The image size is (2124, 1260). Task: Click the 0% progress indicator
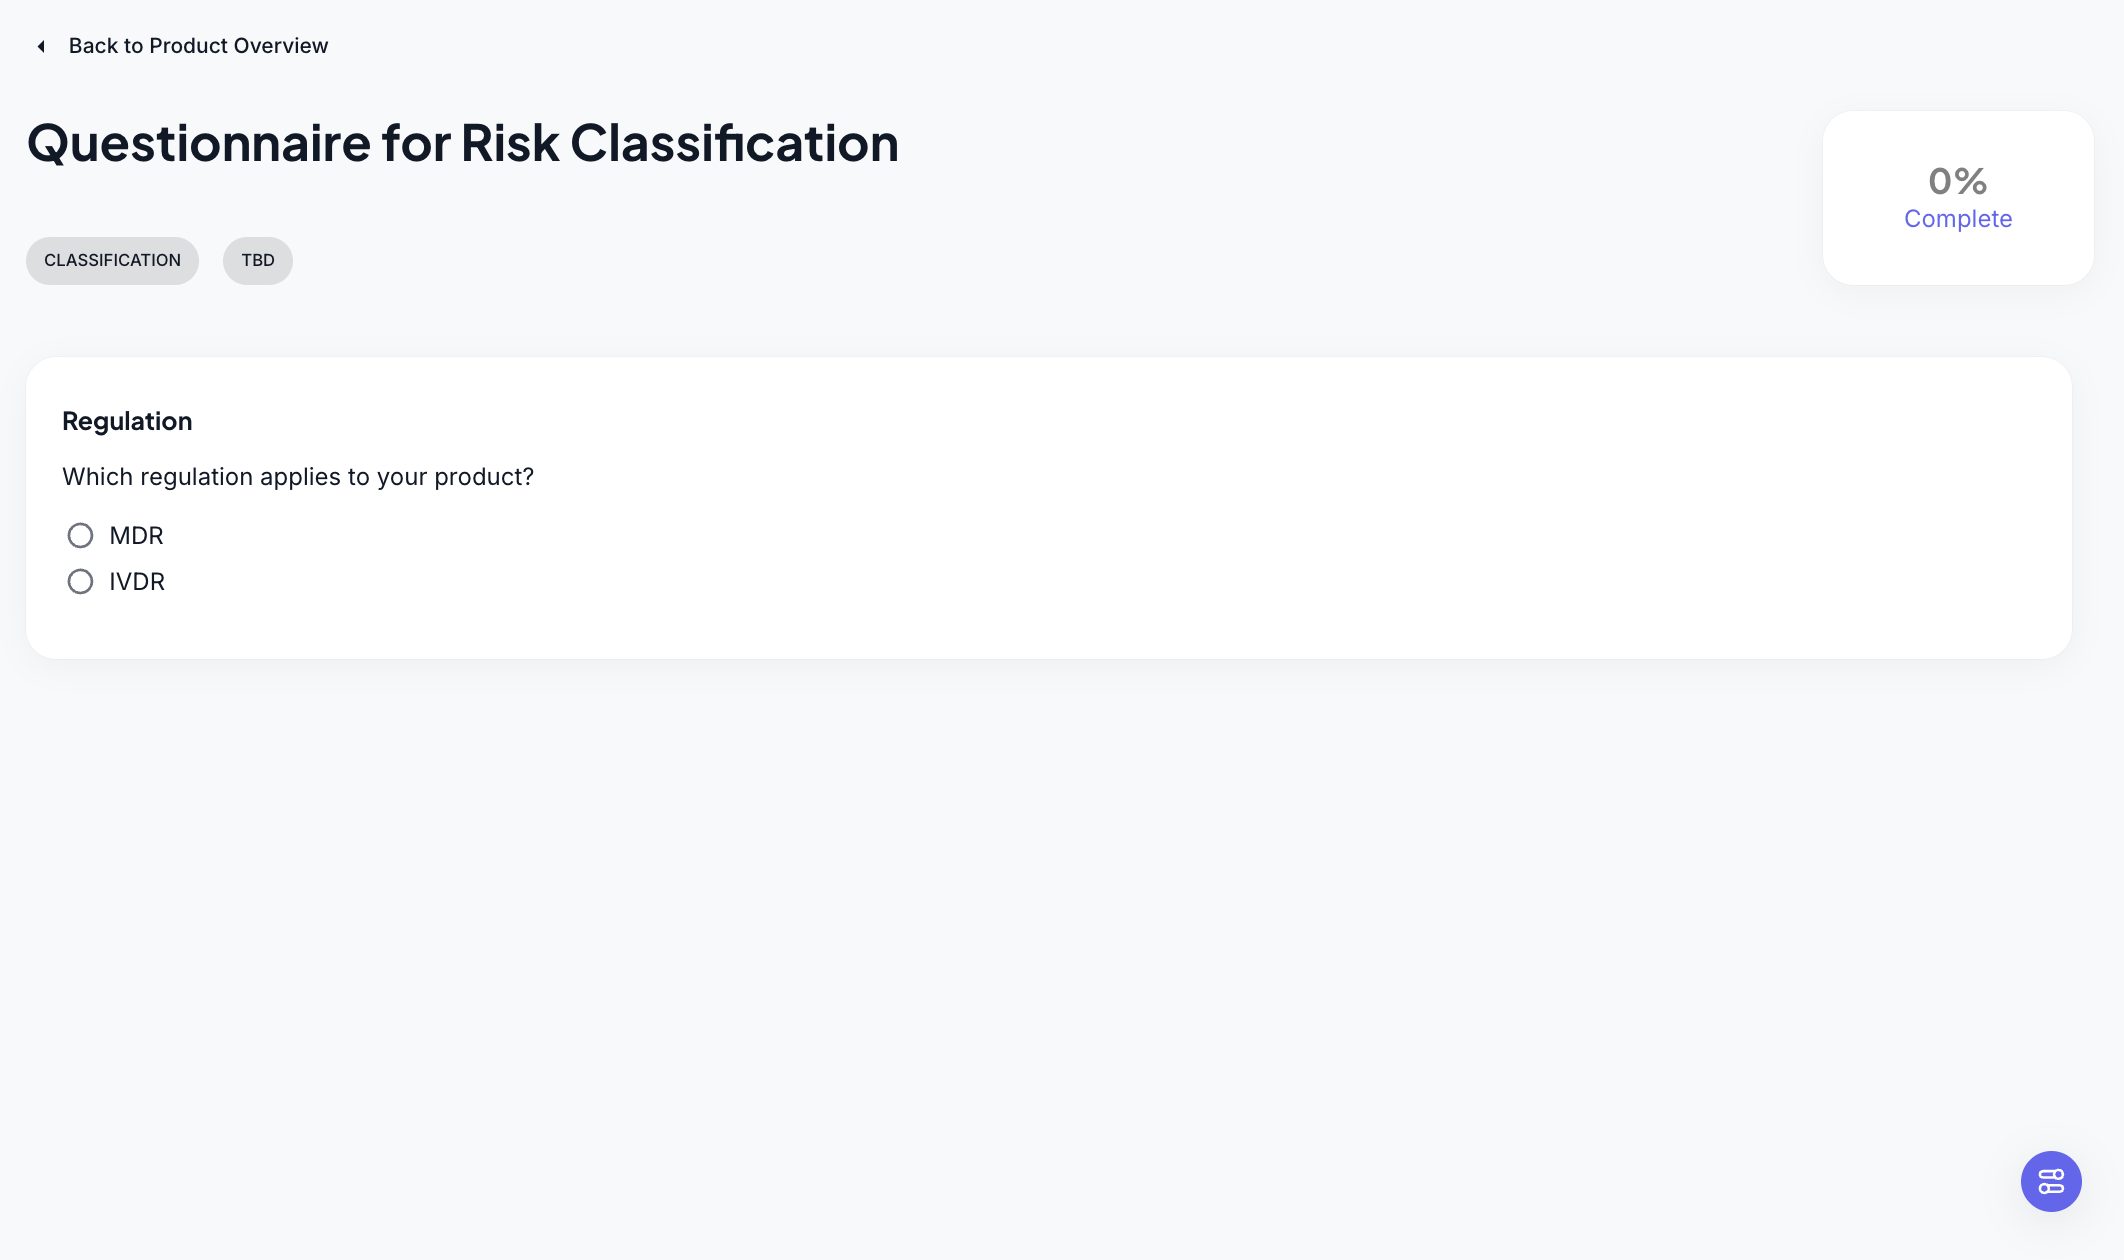(1957, 181)
